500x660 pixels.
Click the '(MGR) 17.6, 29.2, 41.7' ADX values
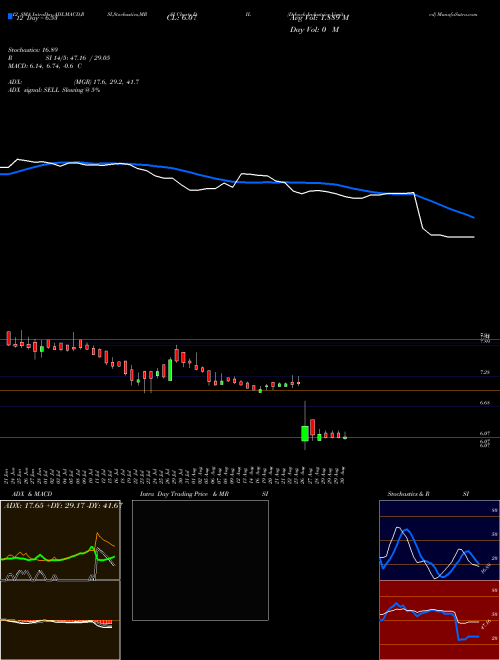(x=106, y=82)
